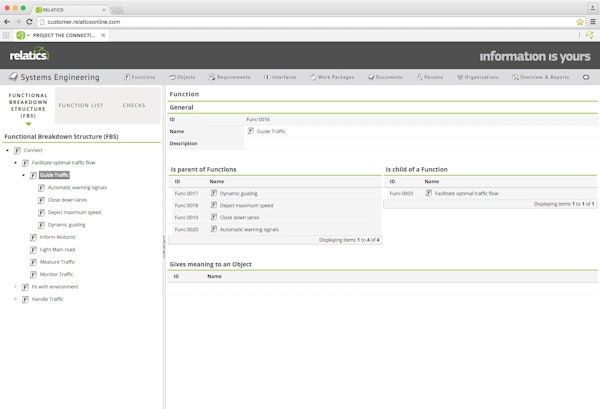Select Dynamic guiding in the tree
600x409 pixels.
point(67,225)
